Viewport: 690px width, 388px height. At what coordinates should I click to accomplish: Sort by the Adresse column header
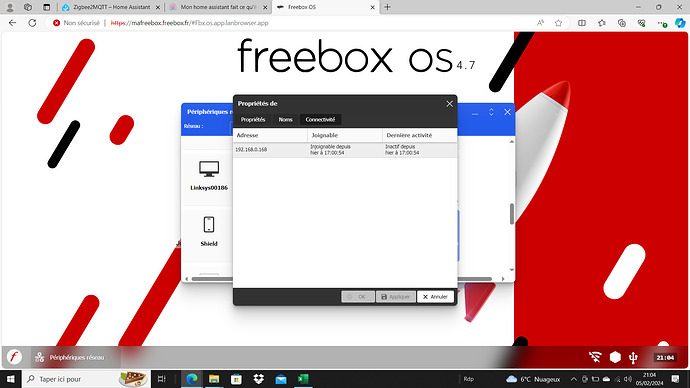click(270, 135)
